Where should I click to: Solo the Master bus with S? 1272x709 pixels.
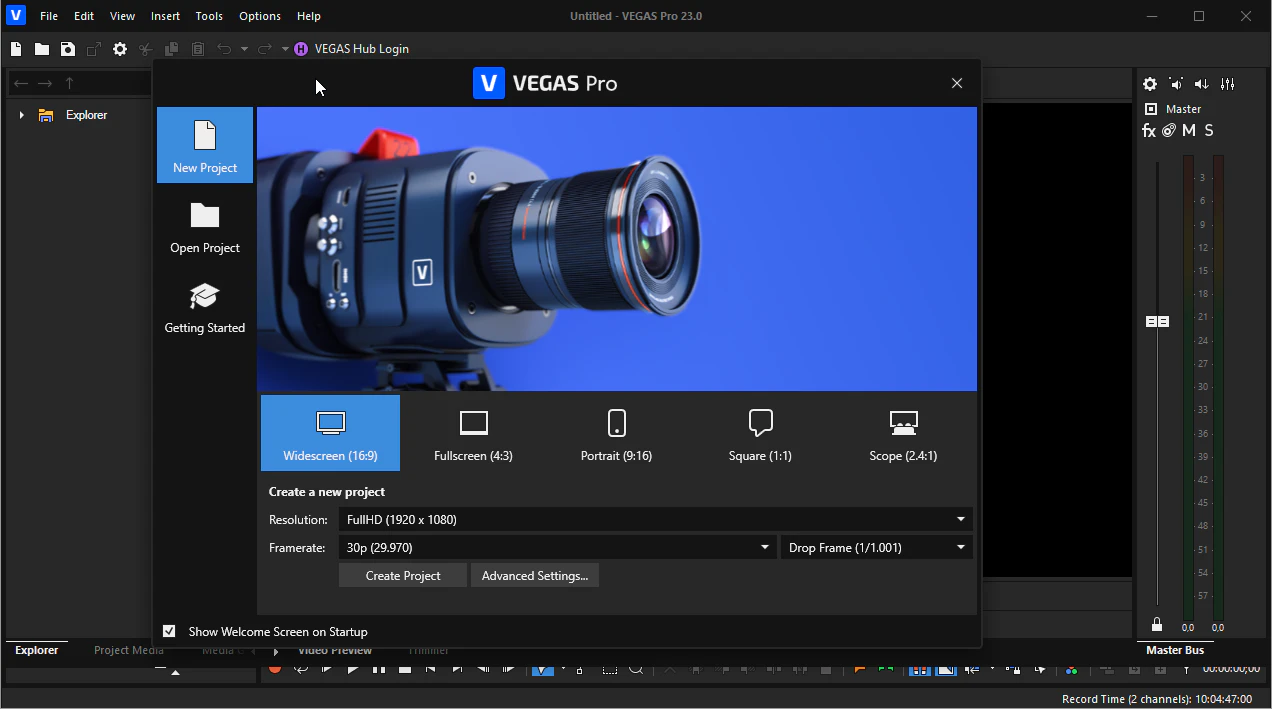(1209, 131)
